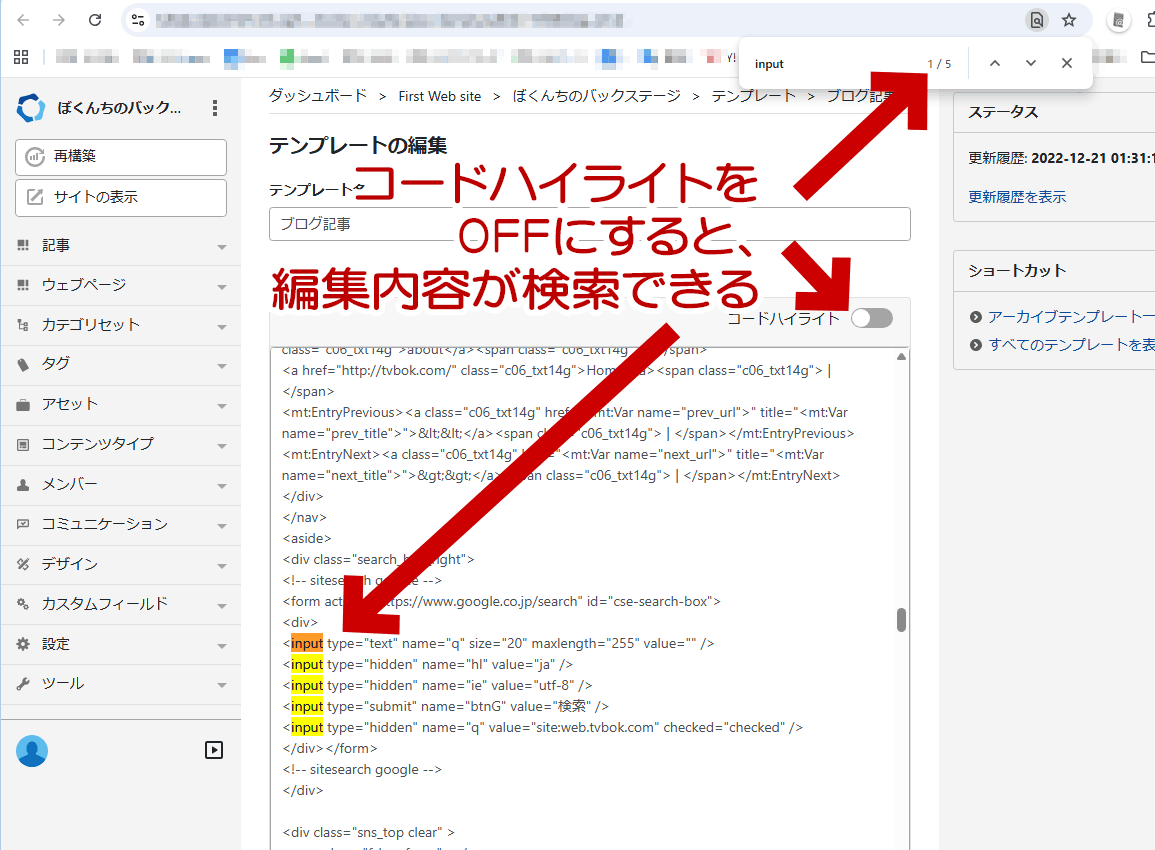
Task: Click the サイトの表示 button
Action: [x=121, y=197]
